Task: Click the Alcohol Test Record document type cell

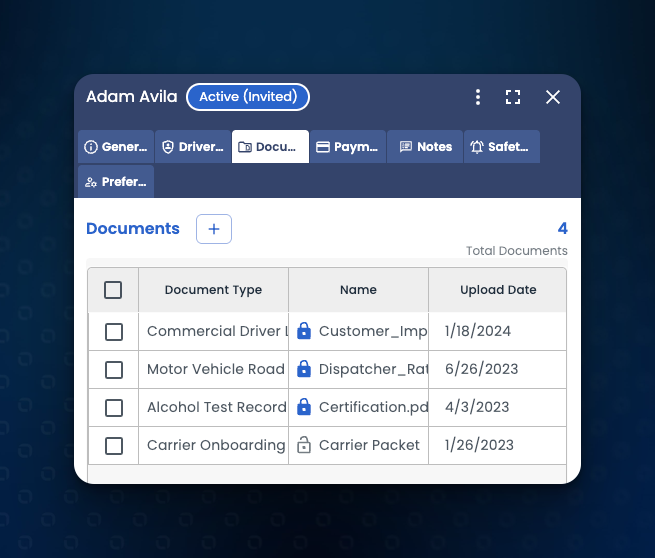Action: (x=213, y=407)
